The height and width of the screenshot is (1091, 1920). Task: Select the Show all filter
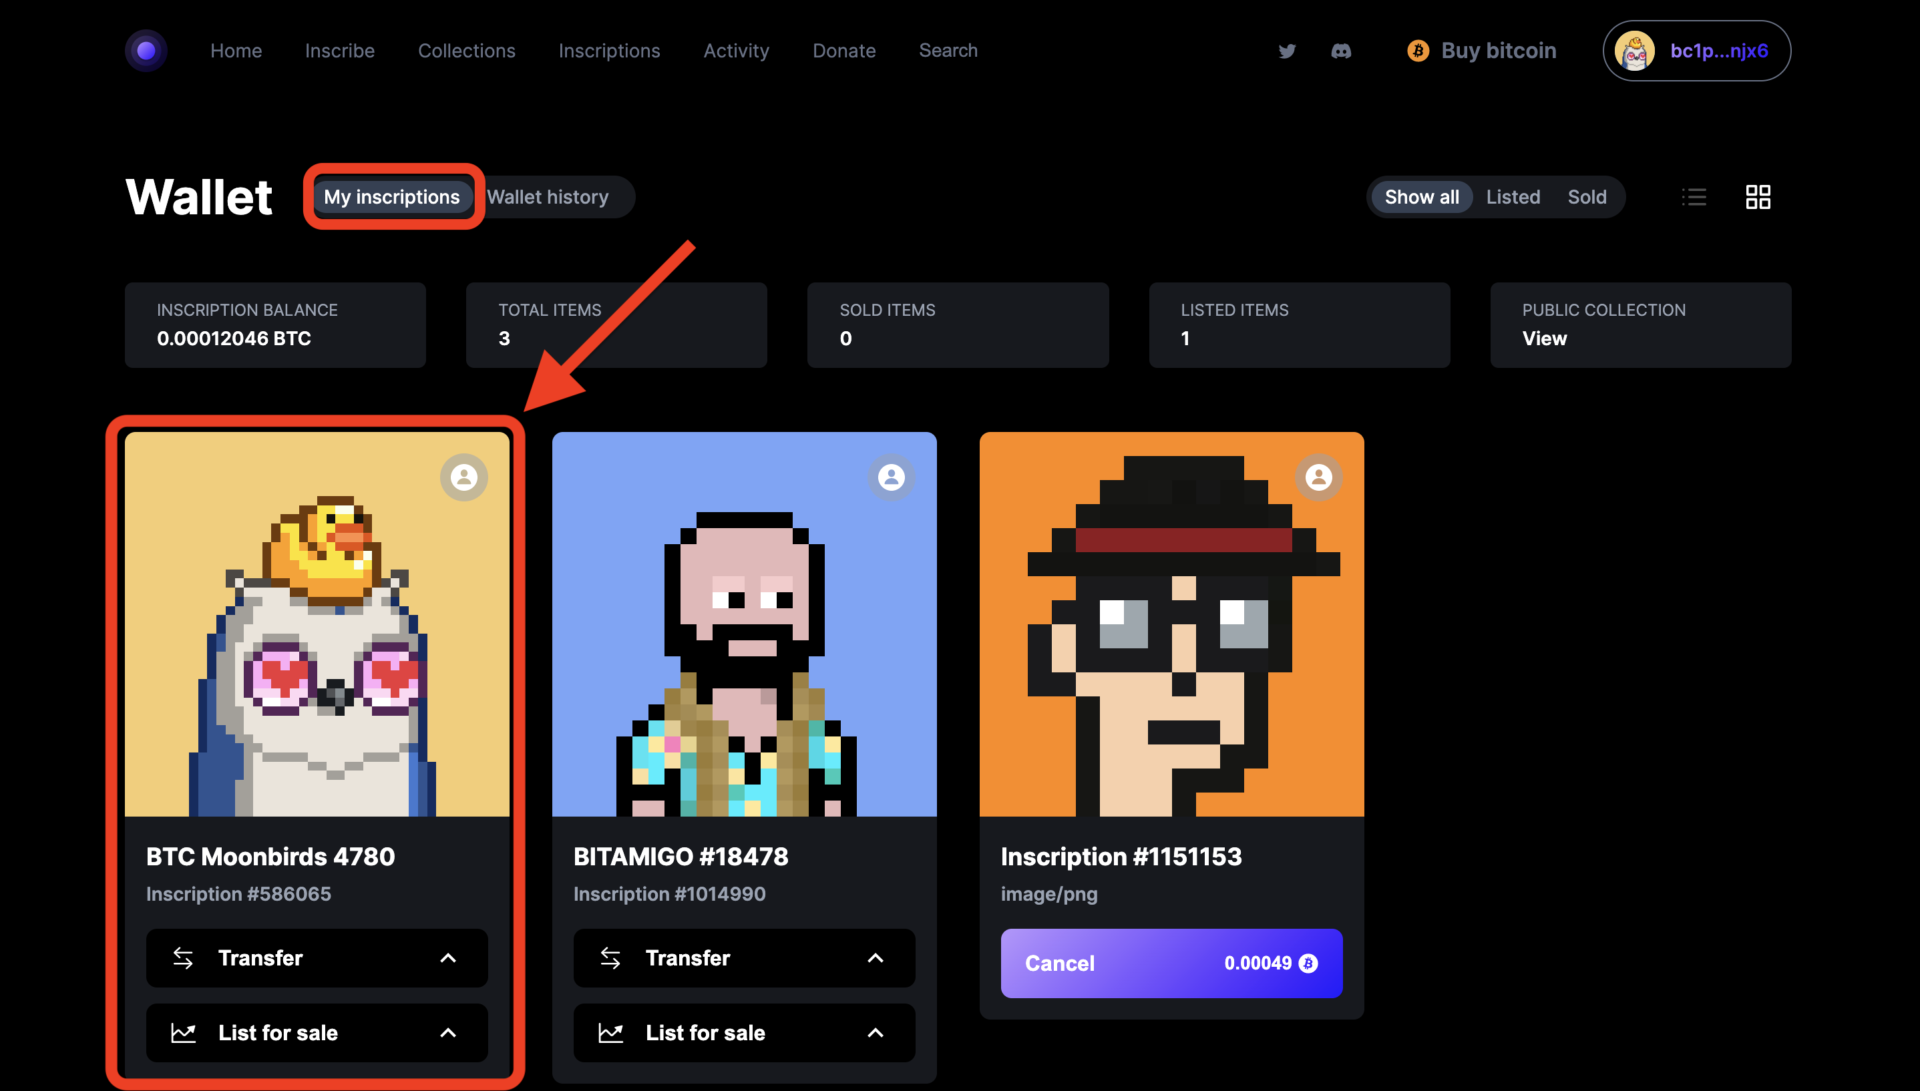pyautogui.click(x=1421, y=197)
